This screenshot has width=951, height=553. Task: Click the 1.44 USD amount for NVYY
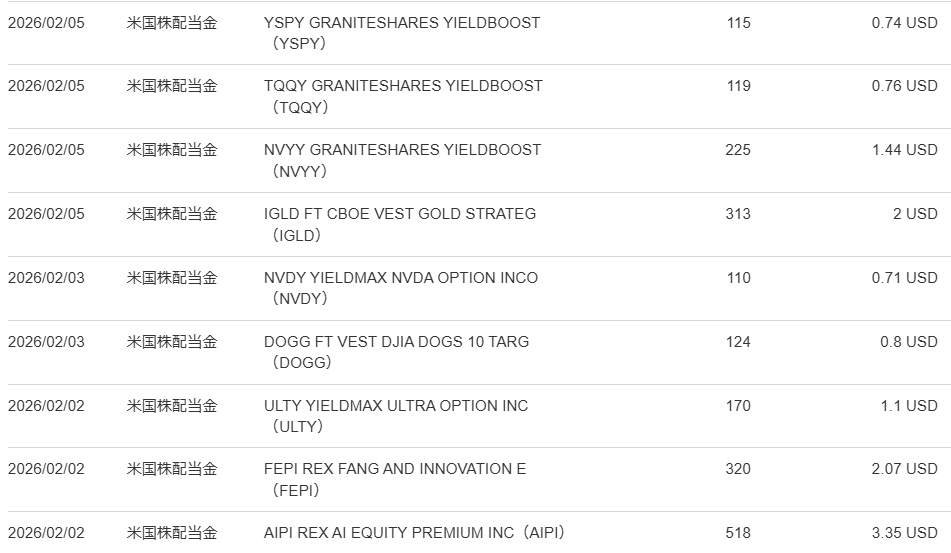pos(904,150)
